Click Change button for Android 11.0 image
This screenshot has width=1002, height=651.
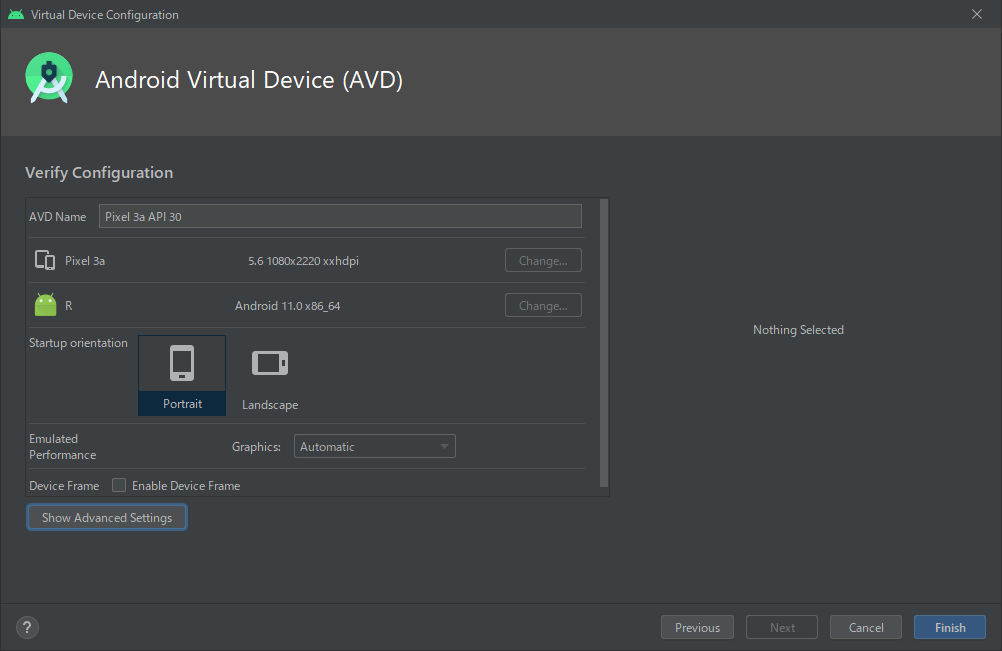click(x=543, y=305)
